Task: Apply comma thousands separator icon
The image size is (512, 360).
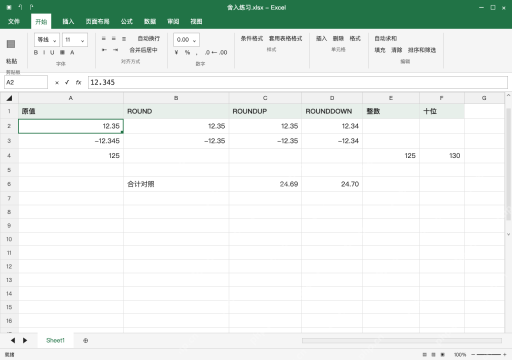Action: coord(197,53)
